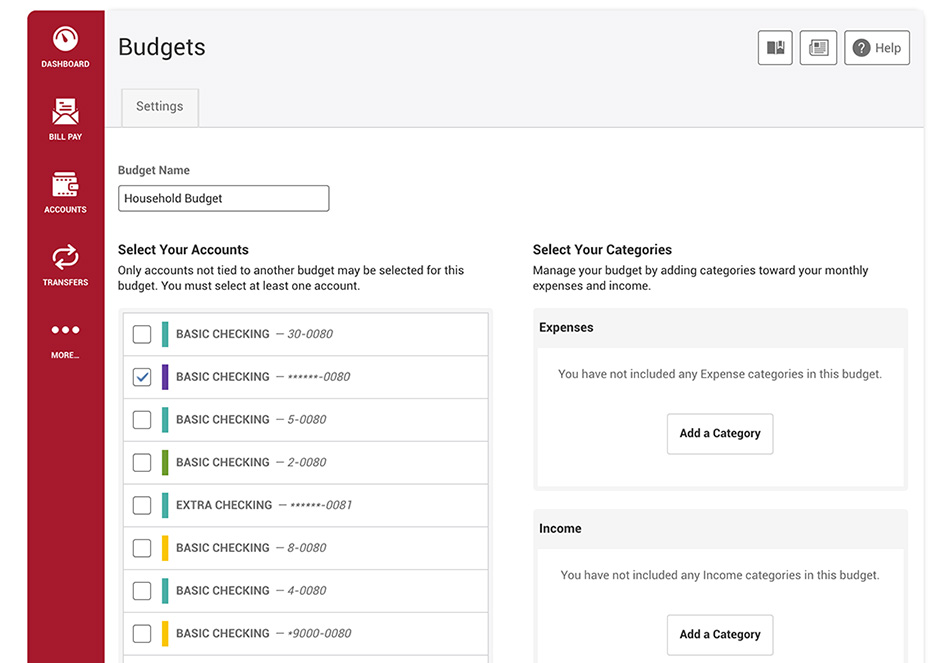This screenshot has width=950, height=663.
Task: Check the Basic Checking 30-0080 box
Action: [x=142, y=334]
